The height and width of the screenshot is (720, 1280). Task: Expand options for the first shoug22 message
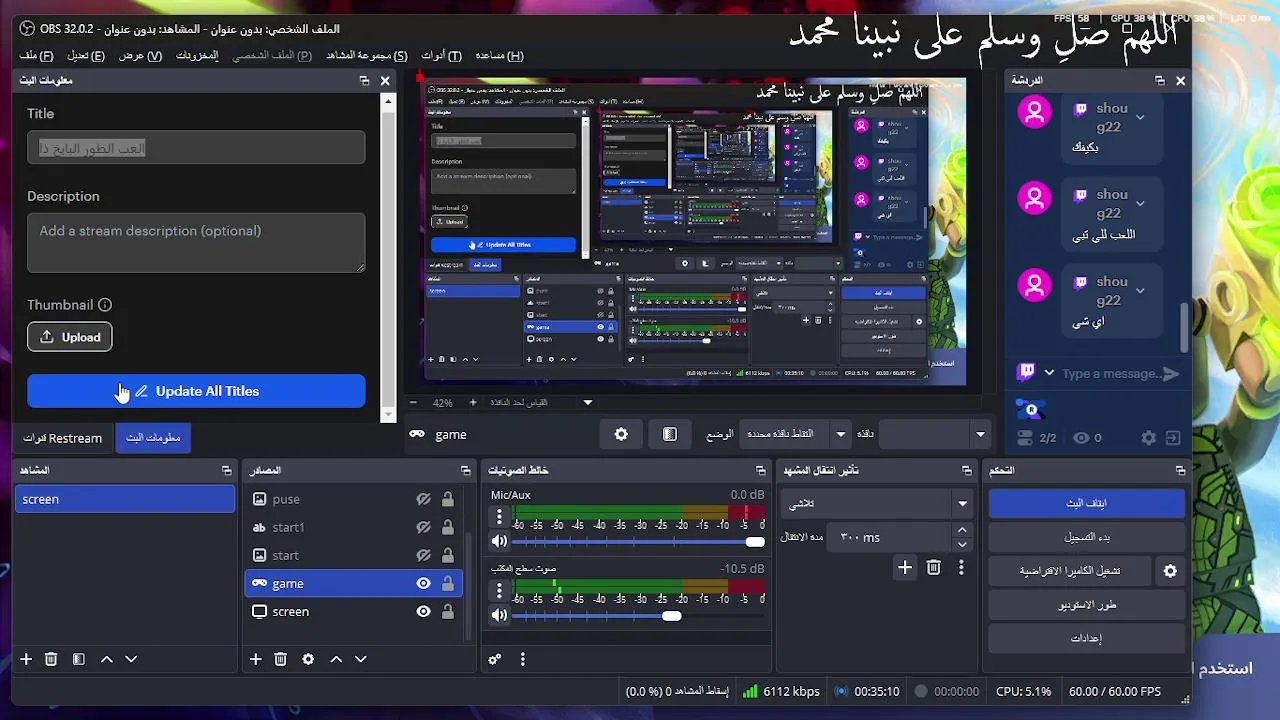[x=1140, y=118]
